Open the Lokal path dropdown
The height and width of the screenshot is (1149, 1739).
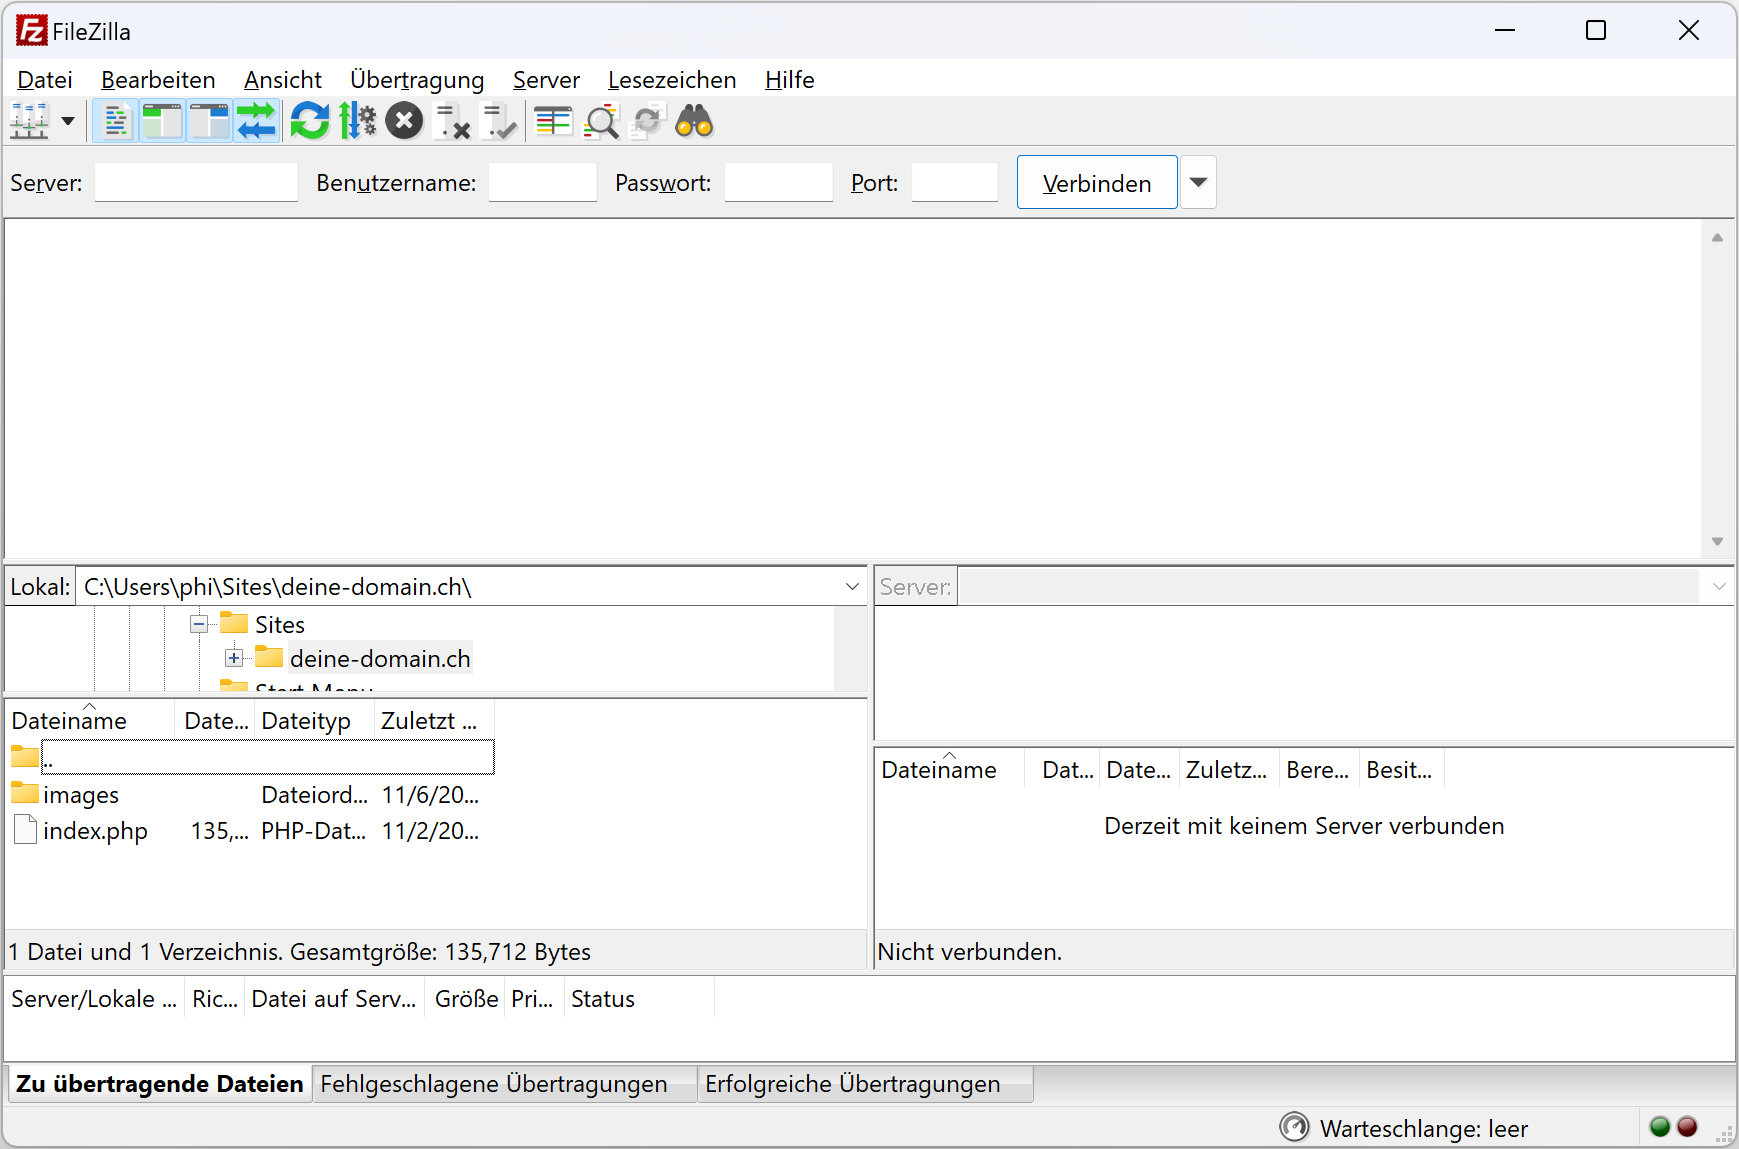click(852, 587)
